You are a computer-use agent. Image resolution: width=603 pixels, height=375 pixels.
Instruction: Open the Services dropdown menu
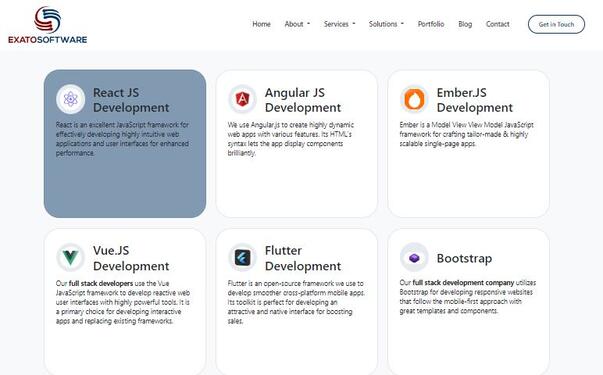pyautogui.click(x=340, y=24)
